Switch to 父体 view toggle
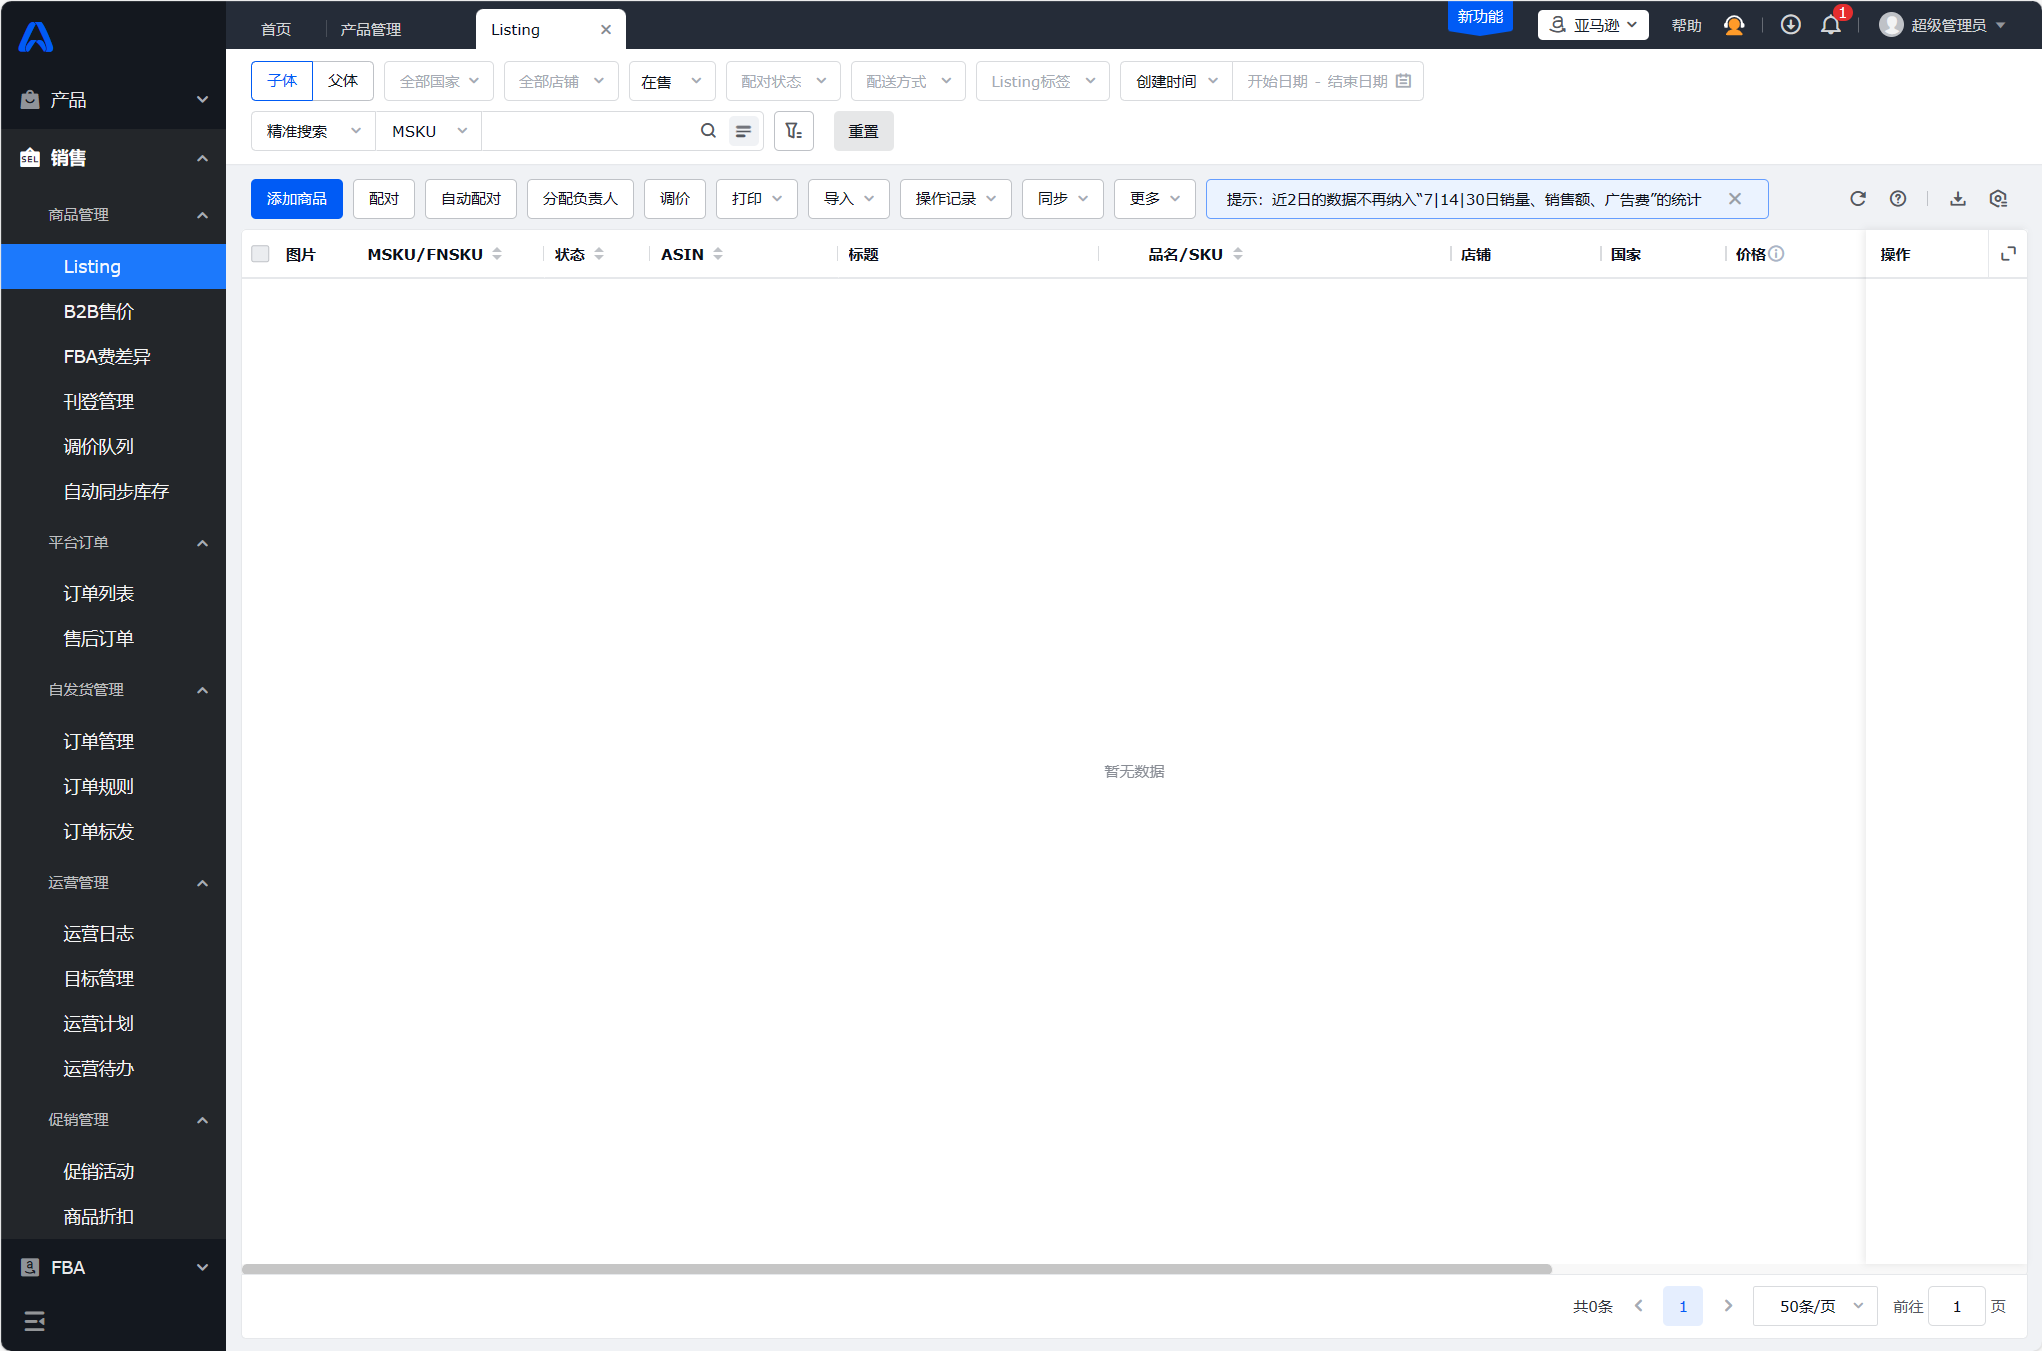This screenshot has width=2042, height=1351. pos(342,81)
